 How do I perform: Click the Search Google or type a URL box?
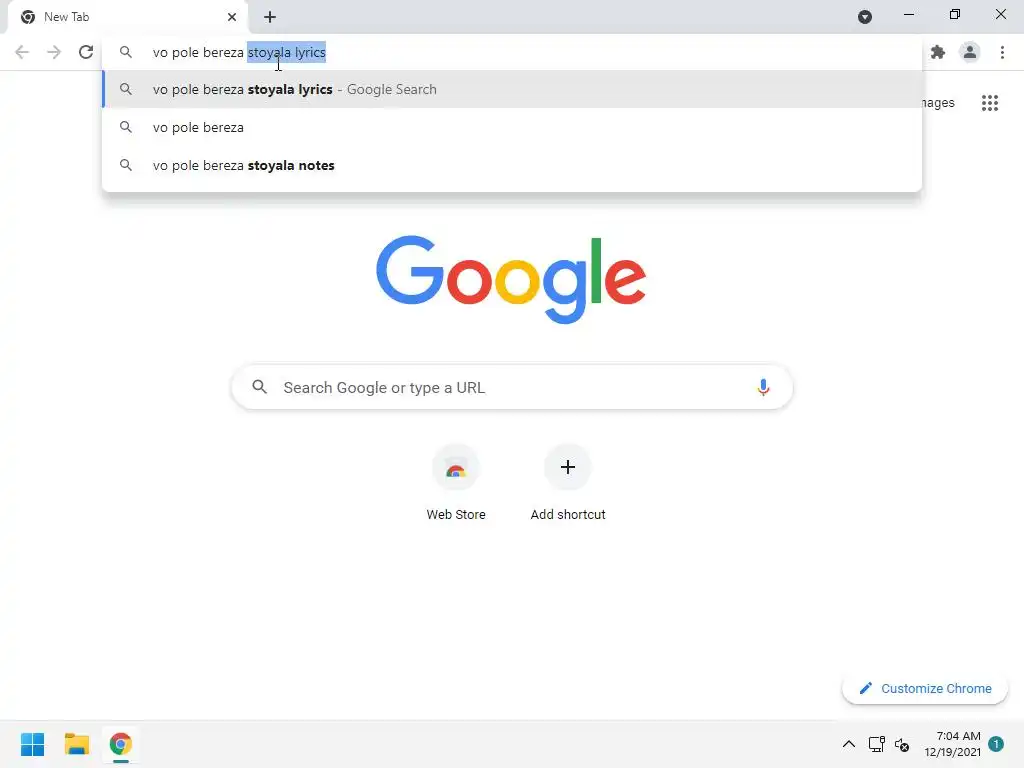click(x=512, y=387)
